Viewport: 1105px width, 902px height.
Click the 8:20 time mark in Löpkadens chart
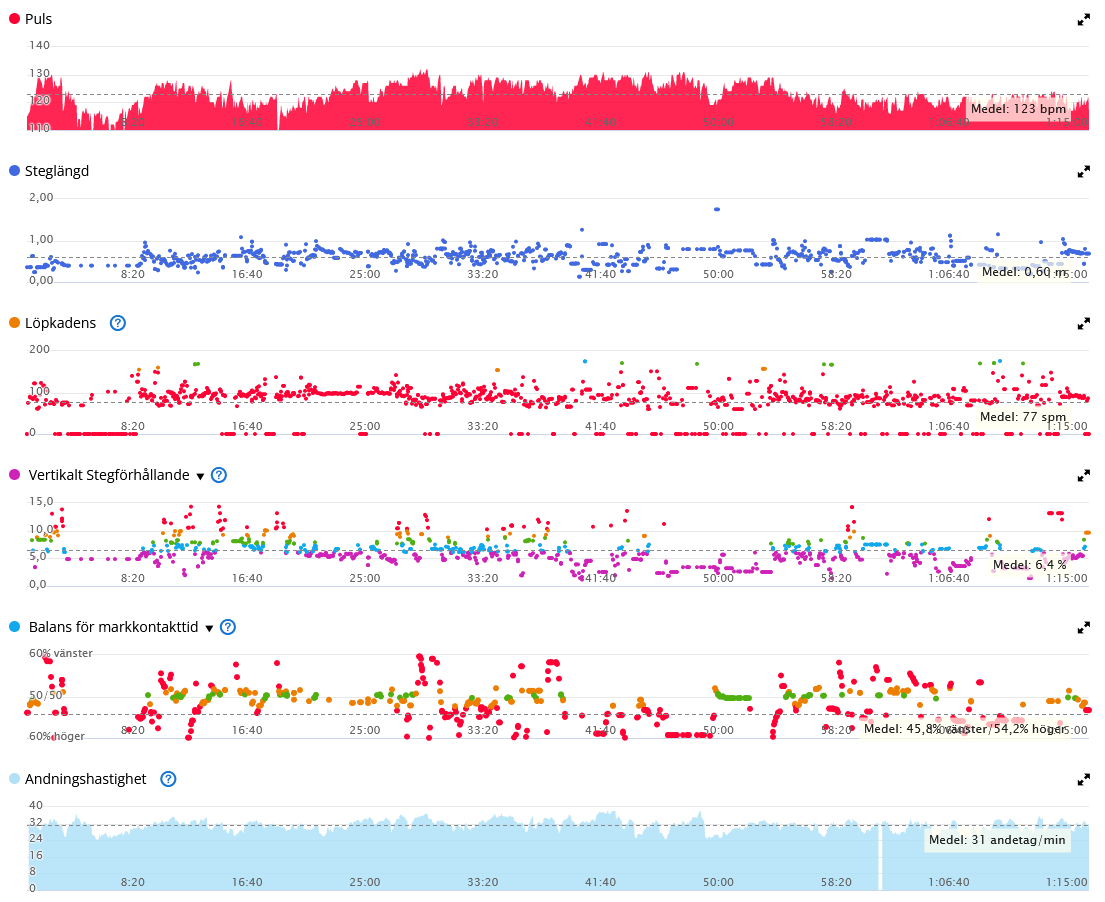coord(132,426)
